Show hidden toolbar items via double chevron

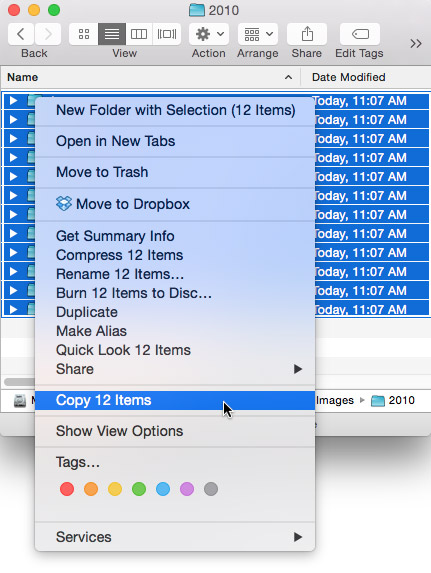pyautogui.click(x=416, y=44)
